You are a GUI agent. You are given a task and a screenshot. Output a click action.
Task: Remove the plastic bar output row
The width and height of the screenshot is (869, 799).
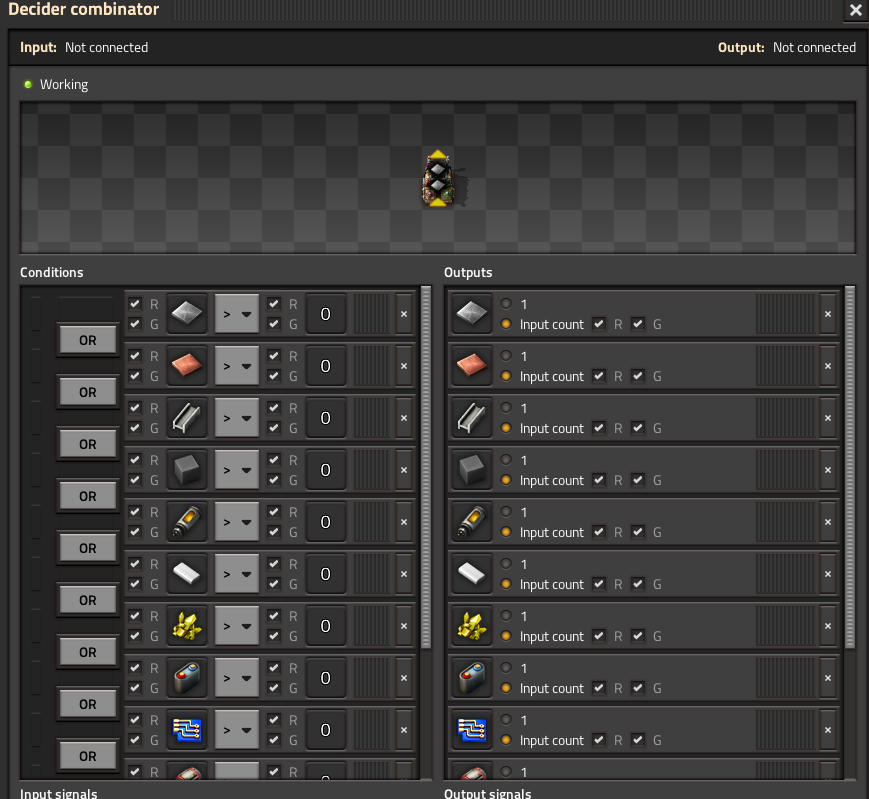[828, 574]
